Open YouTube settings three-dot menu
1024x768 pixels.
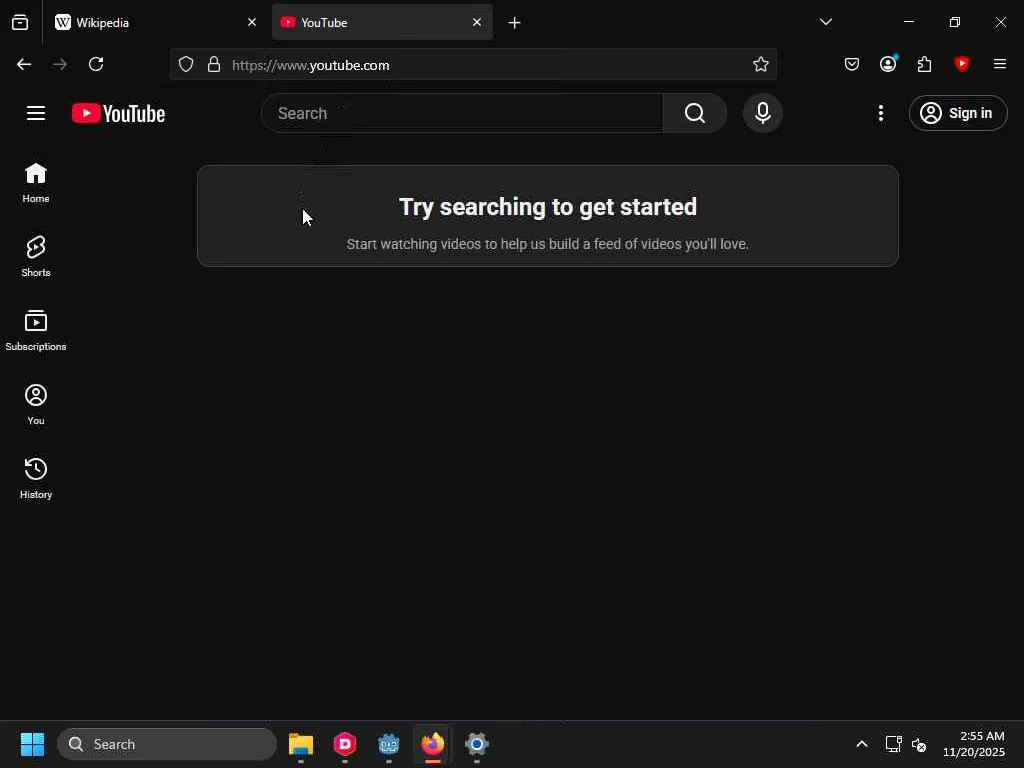click(880, 113)
